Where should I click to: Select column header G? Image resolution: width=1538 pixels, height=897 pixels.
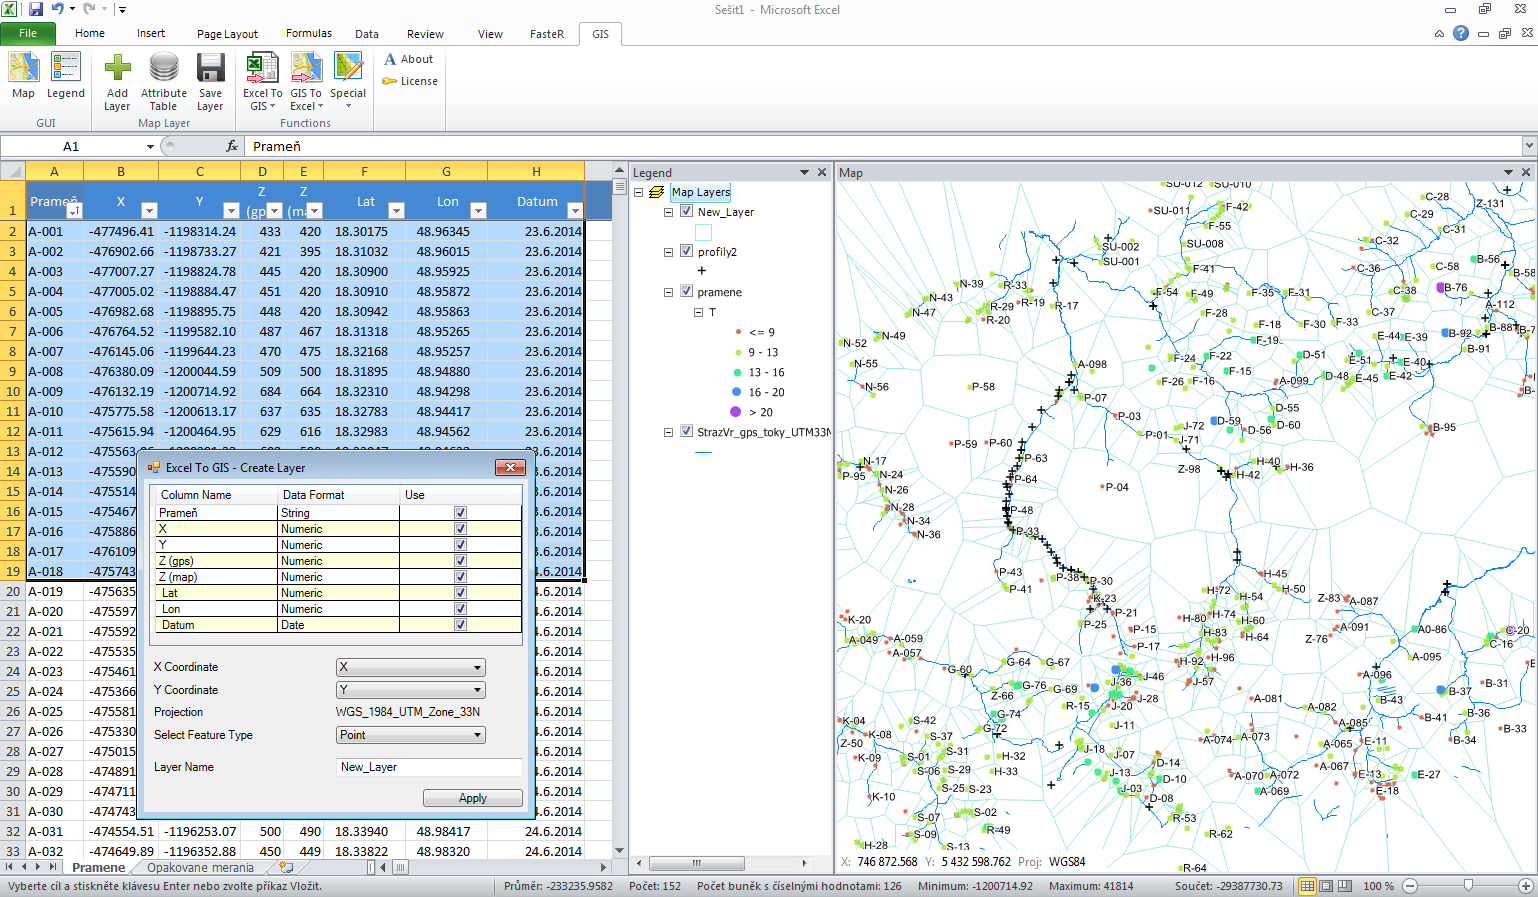pyautogui.click(x=446, y=171)
